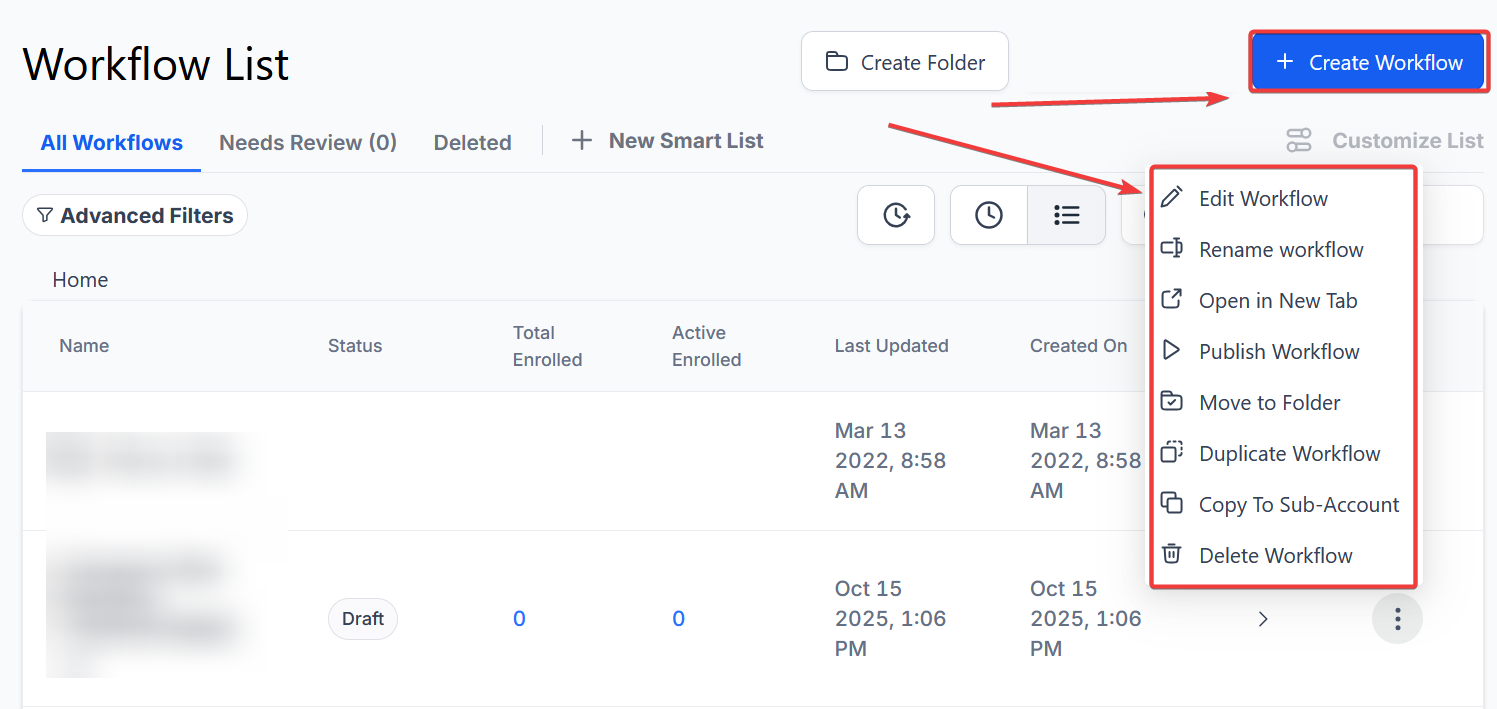Select Duplicate Workflow in the menu
This screenshot has width=1497, height=709.
pyautogui.click(x=1289, y=453)
